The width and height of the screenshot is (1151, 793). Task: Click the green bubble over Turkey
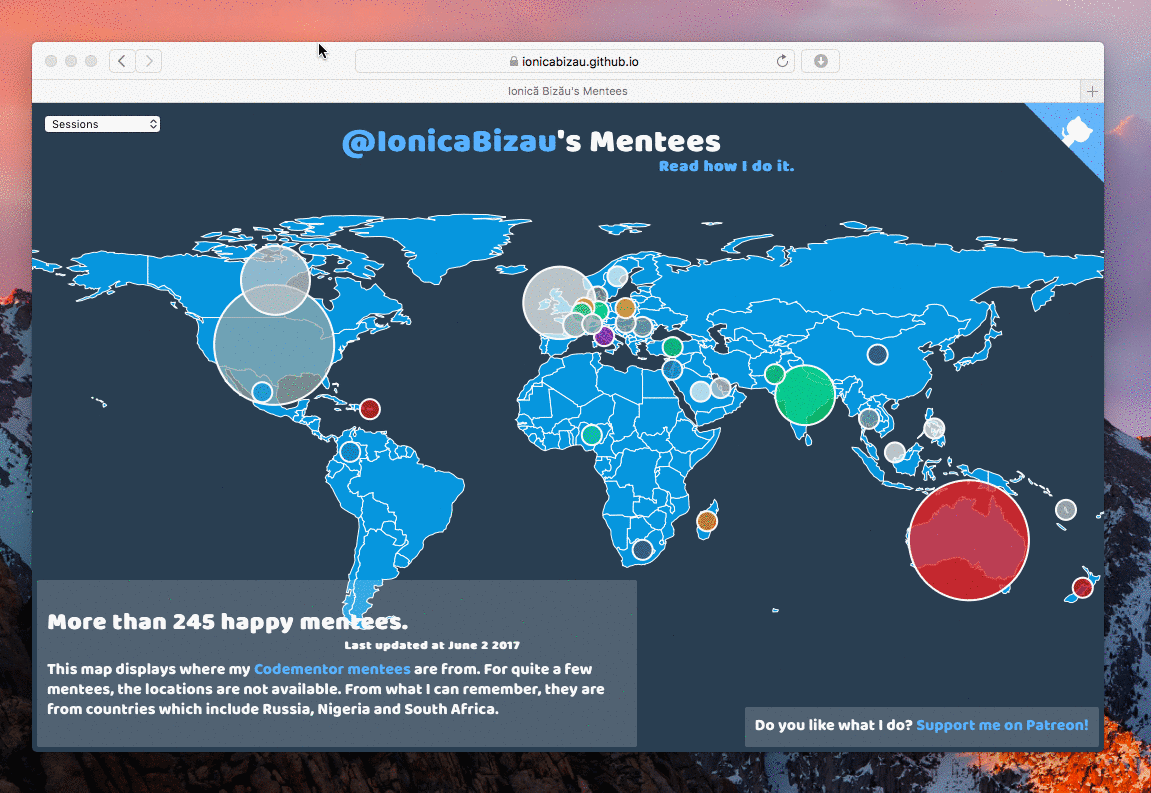point(672,347)
